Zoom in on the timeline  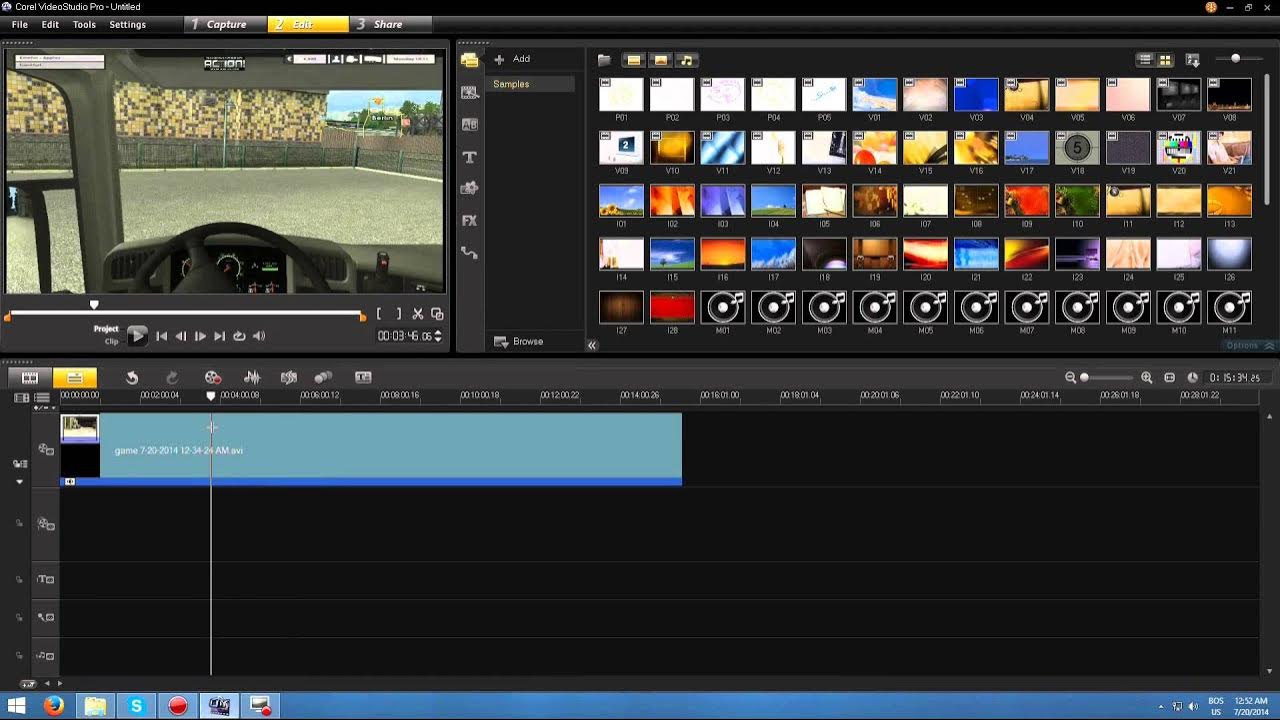pos(1146,377)
